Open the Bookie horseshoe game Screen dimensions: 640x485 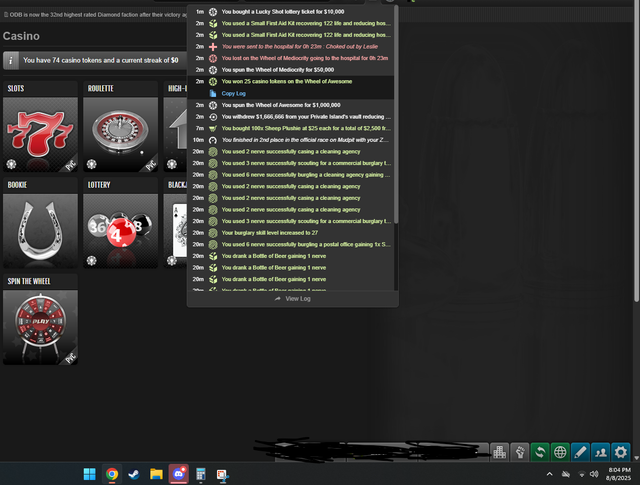tap(40, 223)
